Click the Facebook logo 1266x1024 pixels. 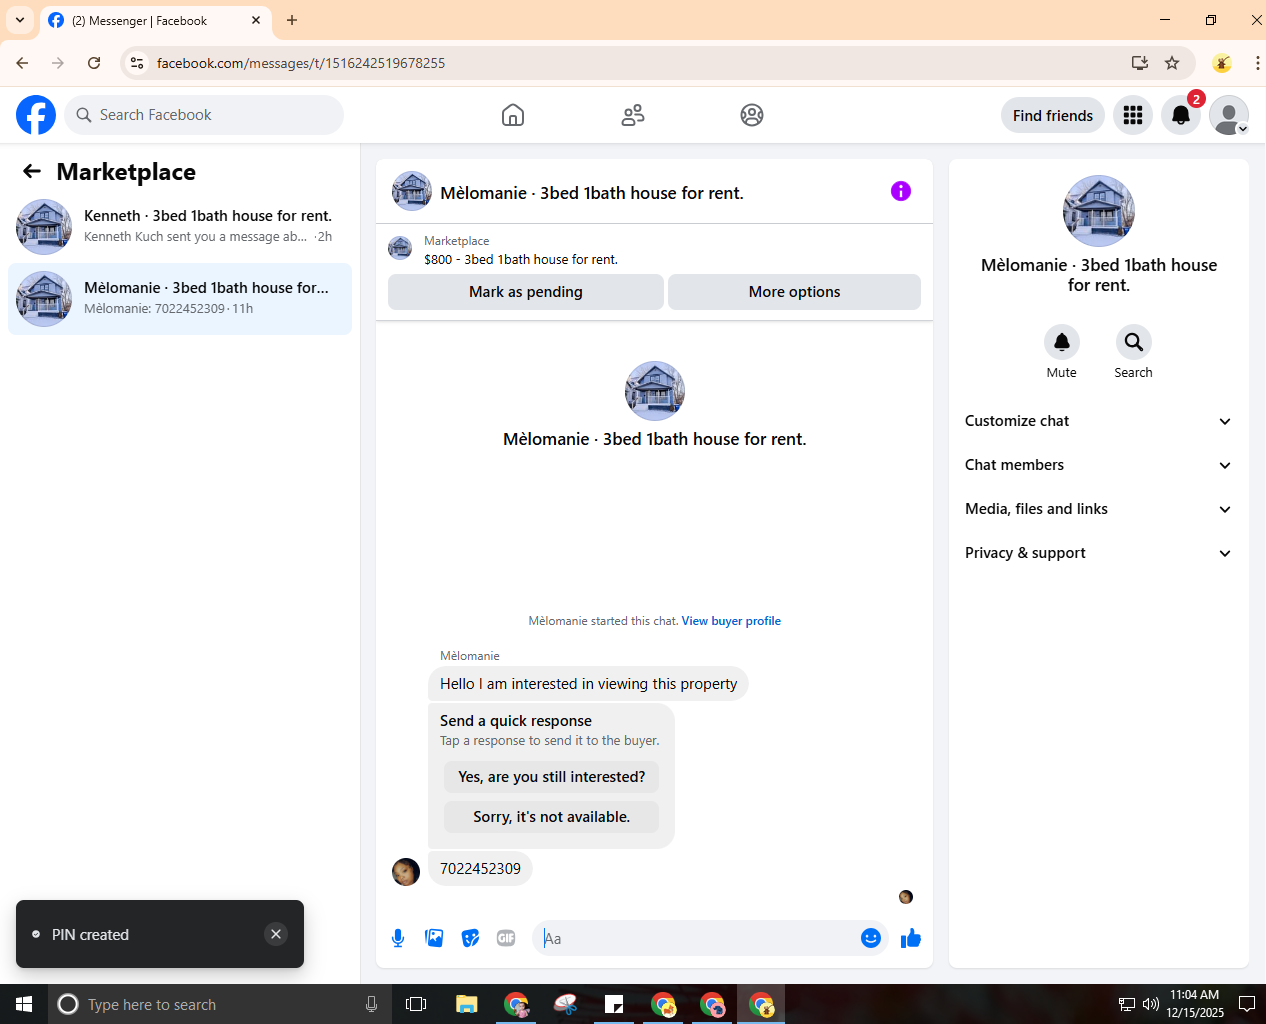[x=36, y=115]
